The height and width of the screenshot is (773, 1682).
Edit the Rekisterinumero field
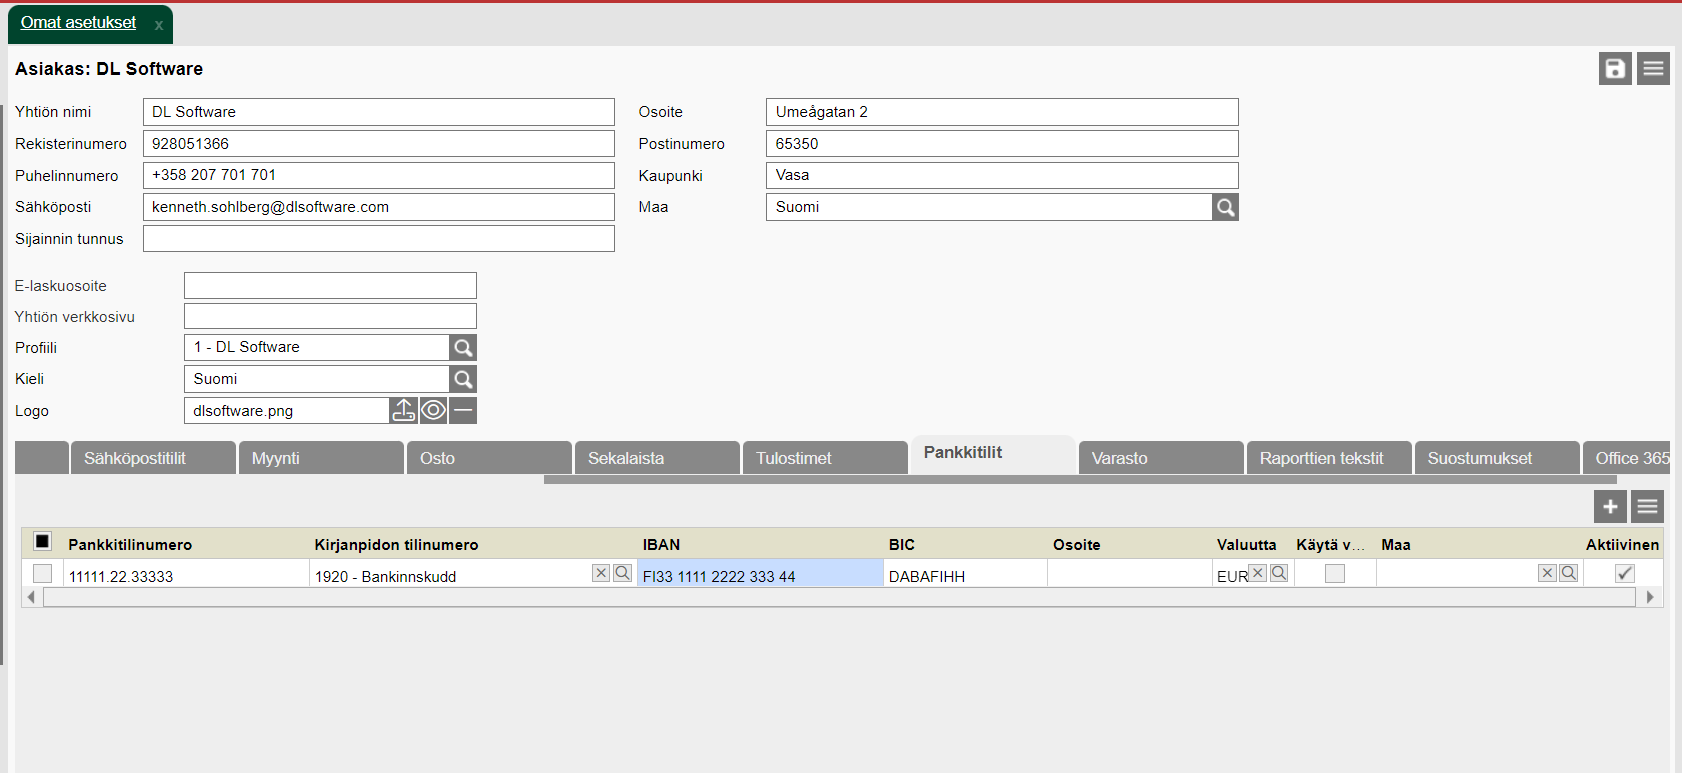[379, 144]
